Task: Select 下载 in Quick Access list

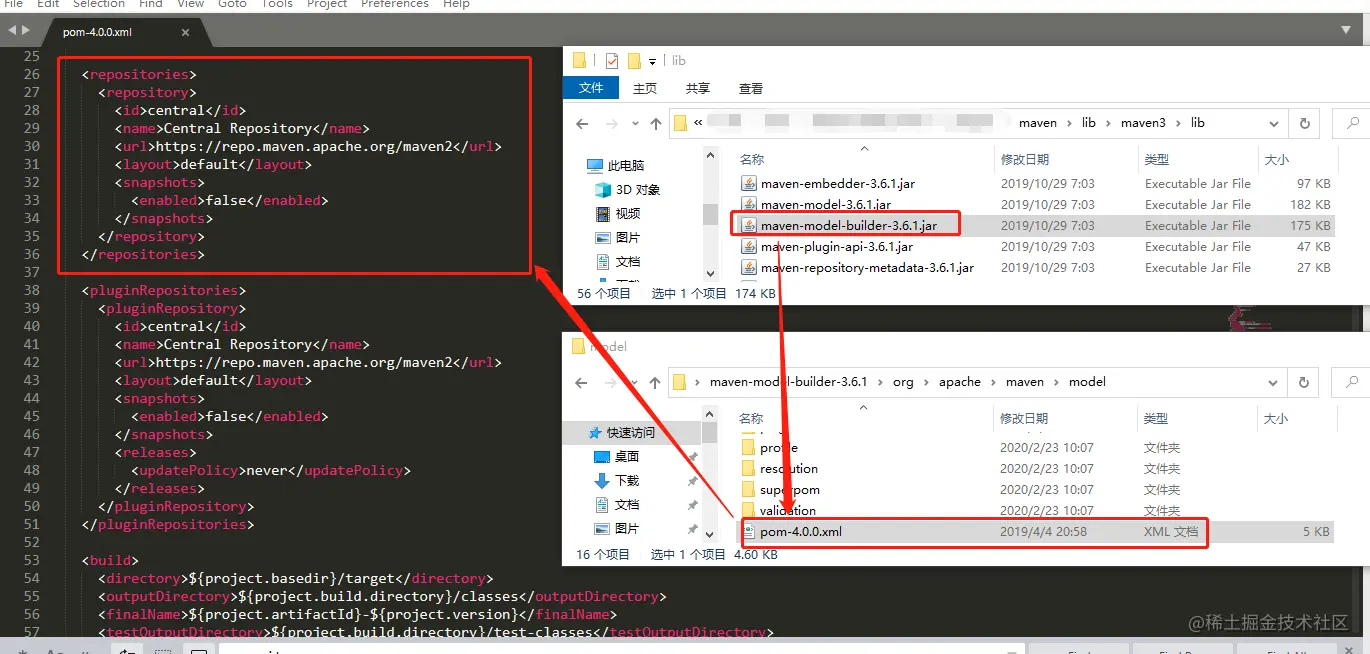Action: pos(616,481)
